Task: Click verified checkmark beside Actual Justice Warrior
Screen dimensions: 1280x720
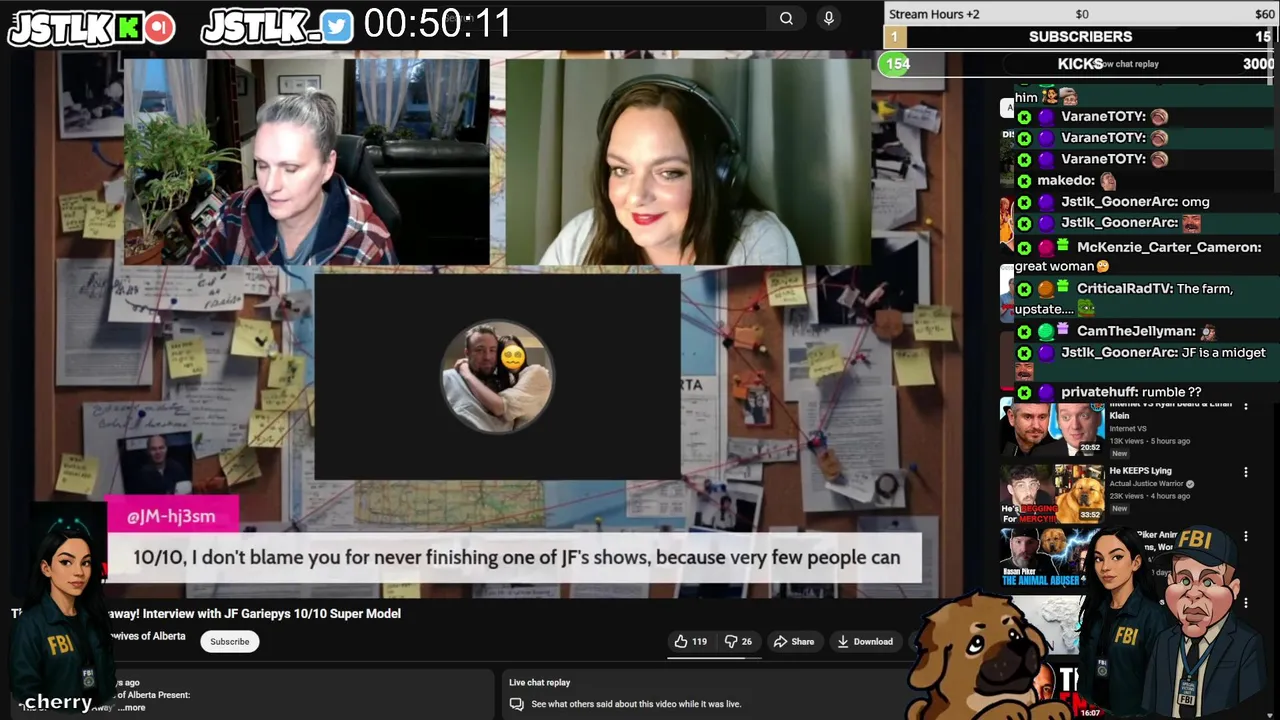Action: tap(1189, 484)
